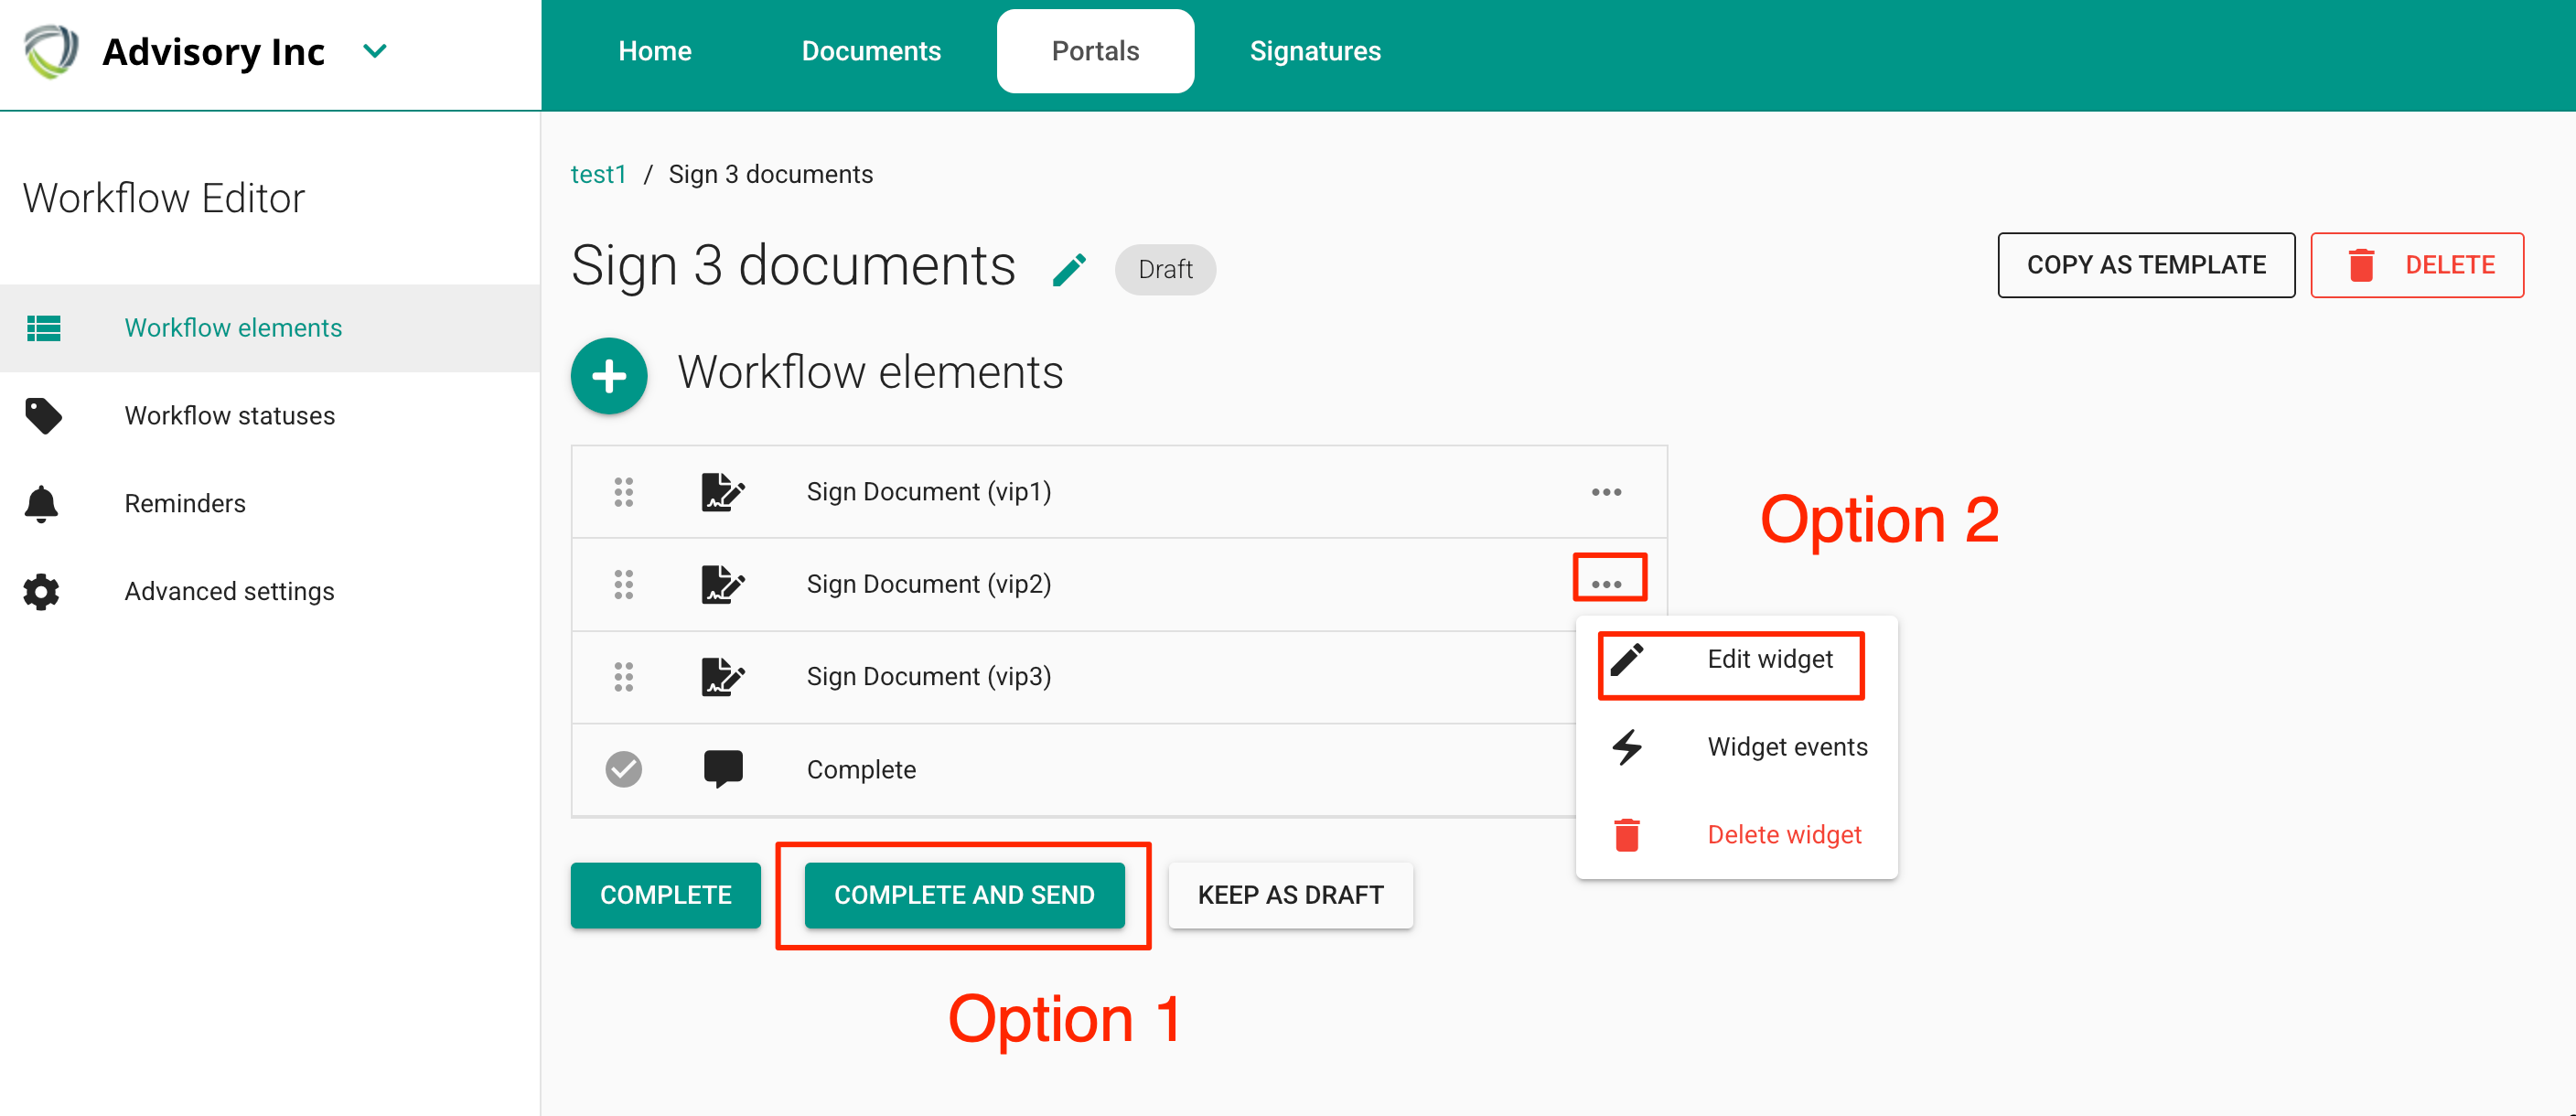Click the Widget events lightning icon
This screenshot has width=2576, height=1116.
[1626, 746]
